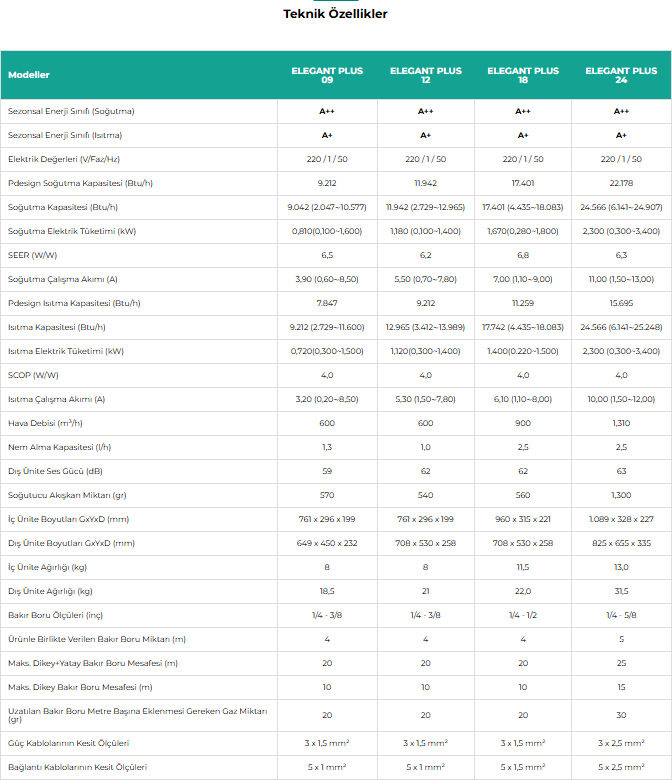Click SEER value 6,8 for ELEGANT PLUS 18
The width and height of the screenshot is (672, 780).
523,255
